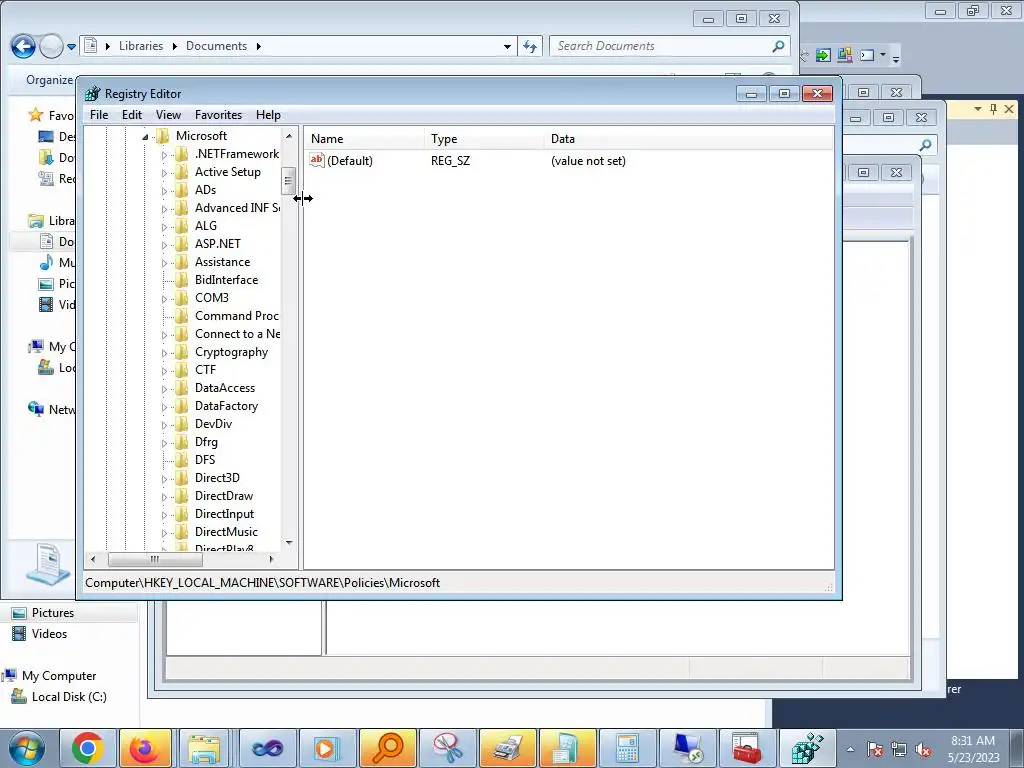The image size is (1024, 768).
Task: Expand the Active Setup key
Action: [164, 172]
